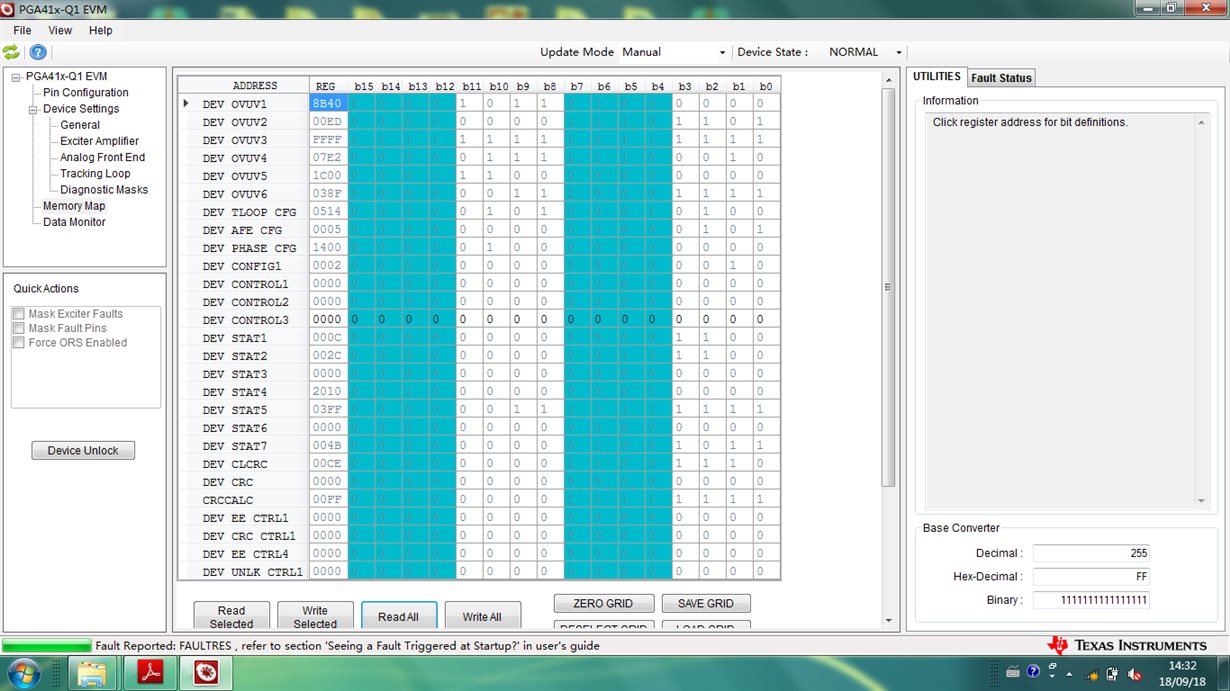Click REG value FFFF for DEV OVUV3

coord(328,140)
